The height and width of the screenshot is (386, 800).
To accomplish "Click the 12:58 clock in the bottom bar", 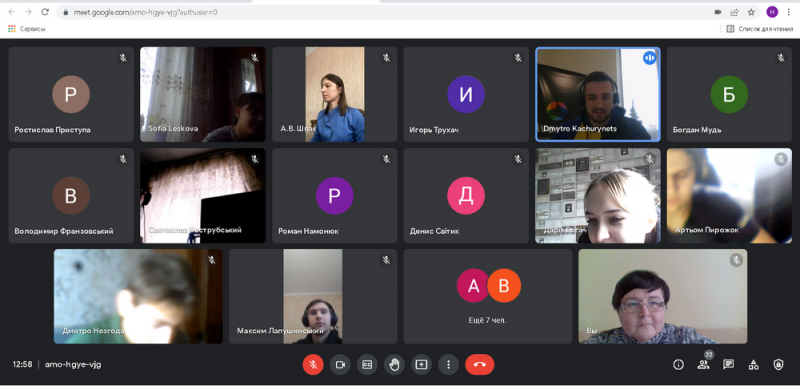I will (x=22, y=365).
